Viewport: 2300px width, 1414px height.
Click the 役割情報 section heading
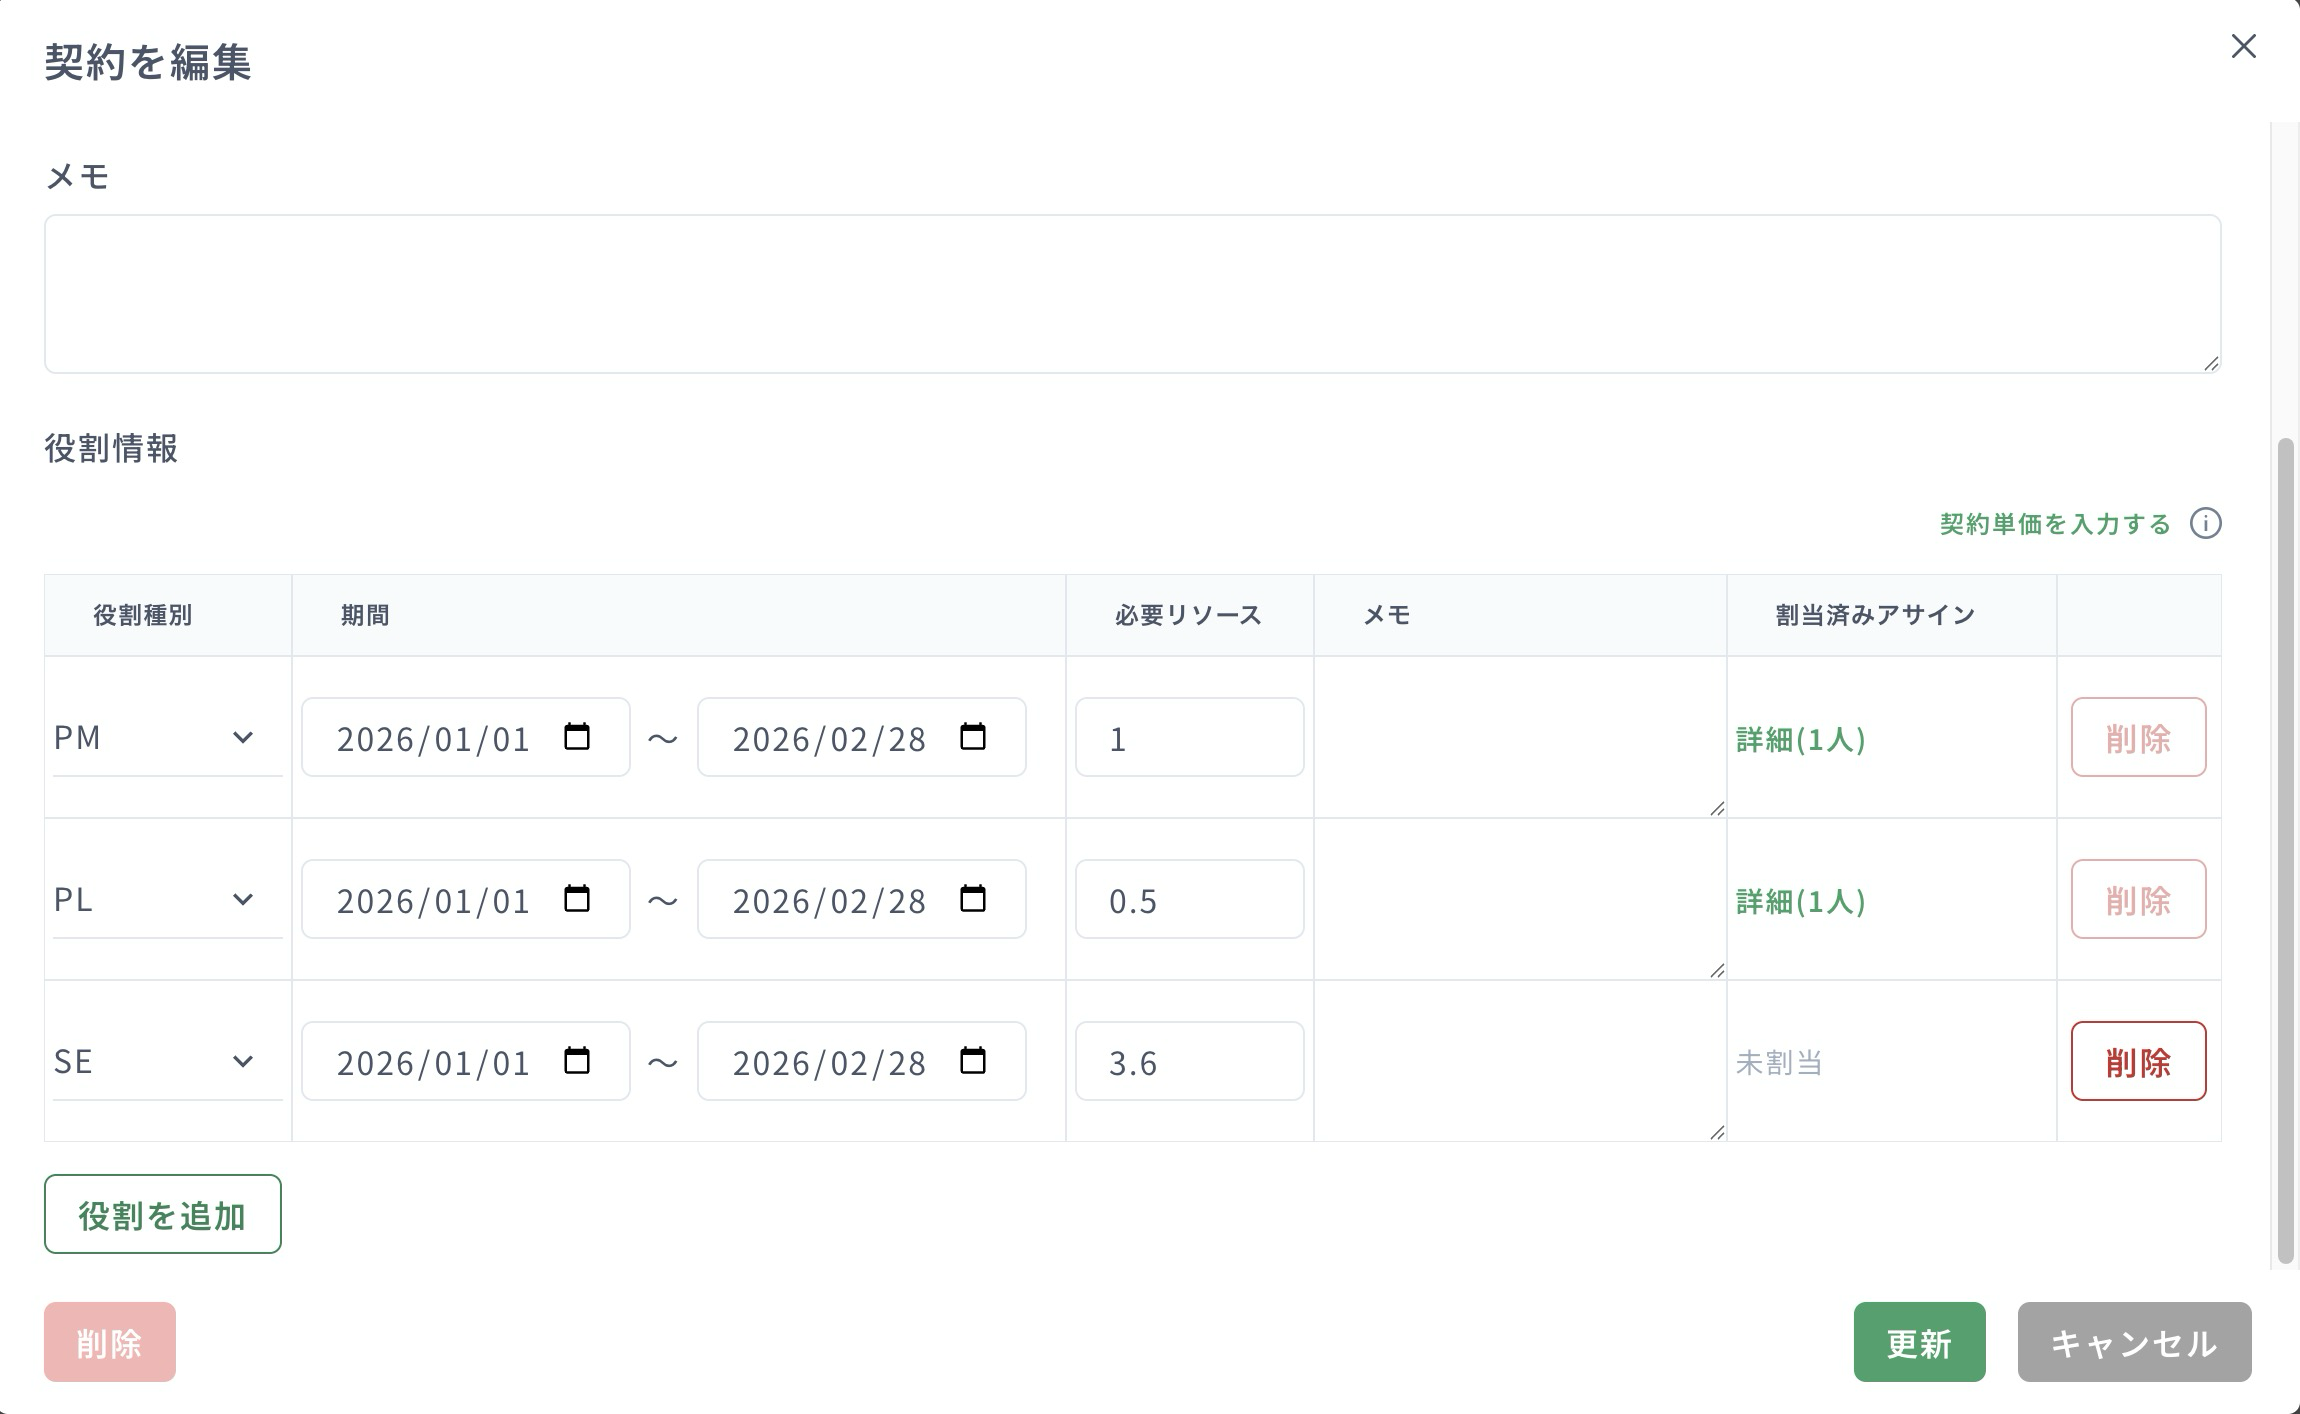point(111,448)
